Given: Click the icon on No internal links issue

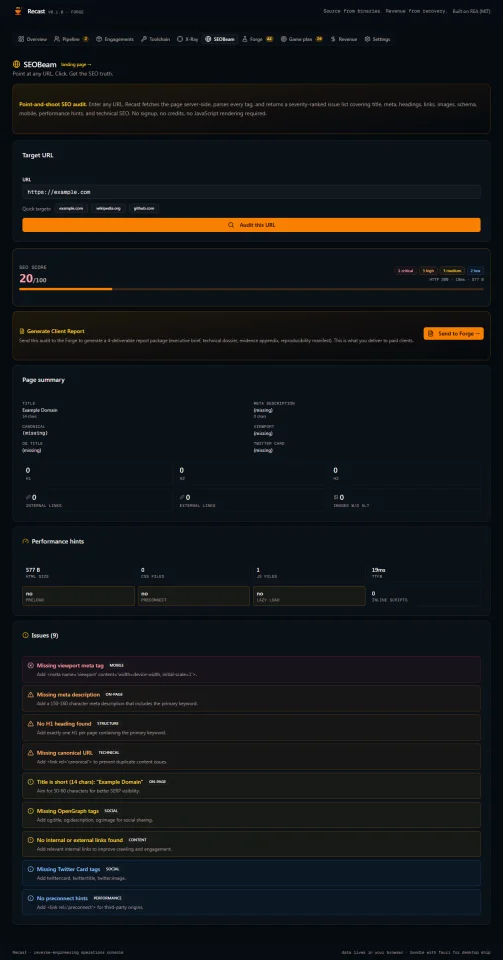Looking at the screenshot, I should (31, 840).
